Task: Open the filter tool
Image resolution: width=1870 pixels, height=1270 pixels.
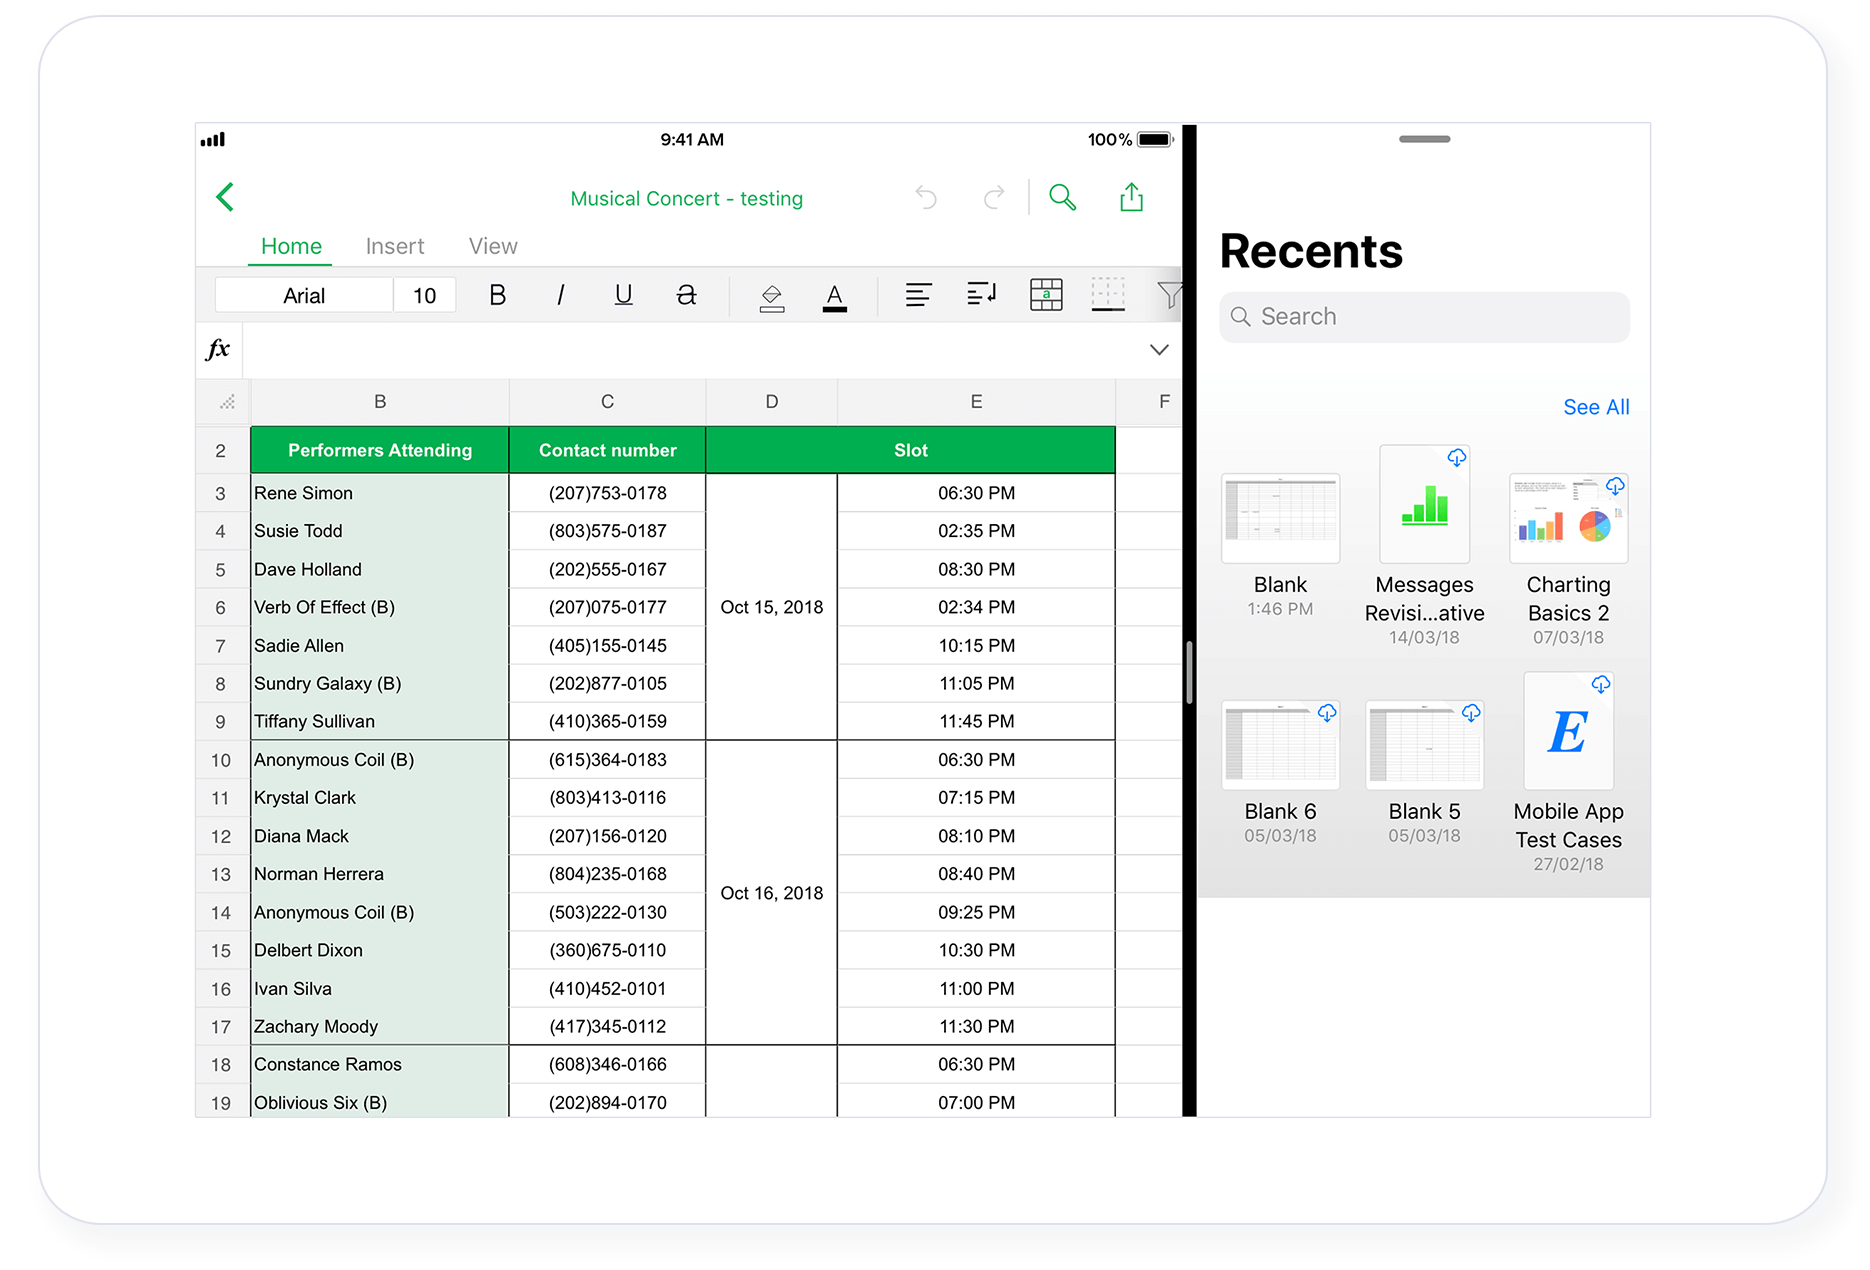Action: coord(1170,295)
